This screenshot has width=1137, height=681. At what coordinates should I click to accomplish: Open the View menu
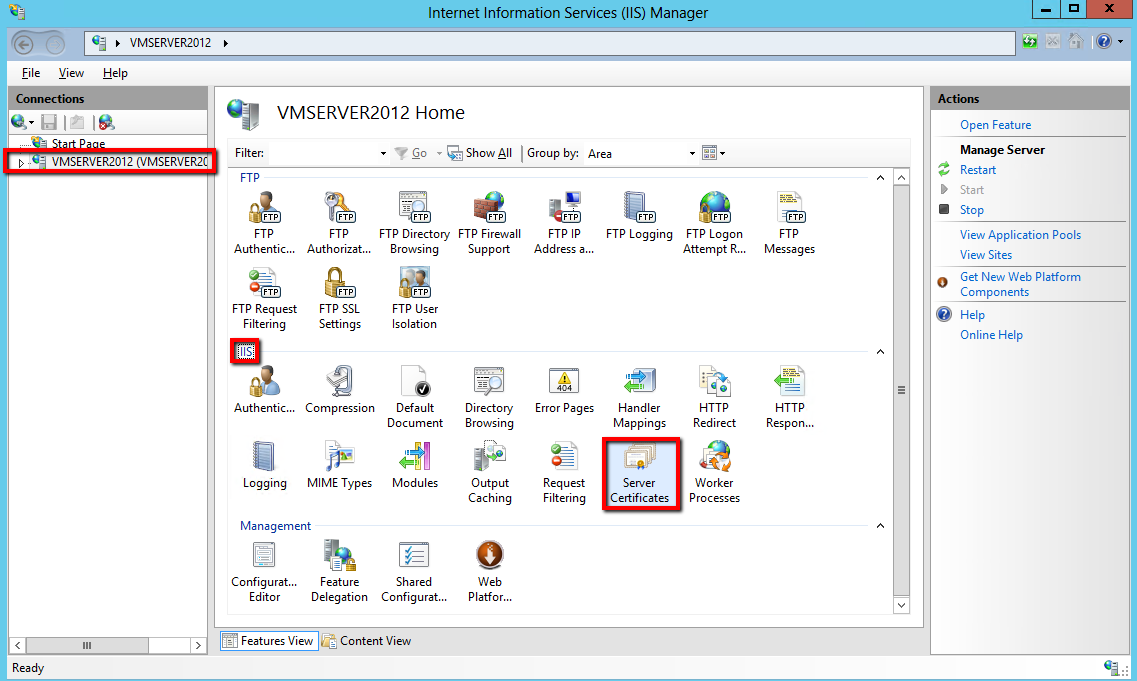70,72
